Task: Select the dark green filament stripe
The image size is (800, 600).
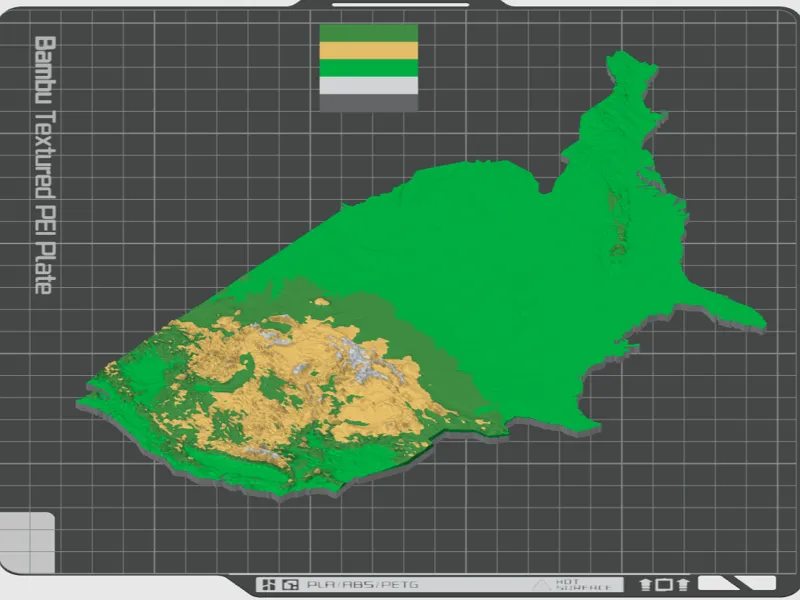Action: [x=368, y=33]
